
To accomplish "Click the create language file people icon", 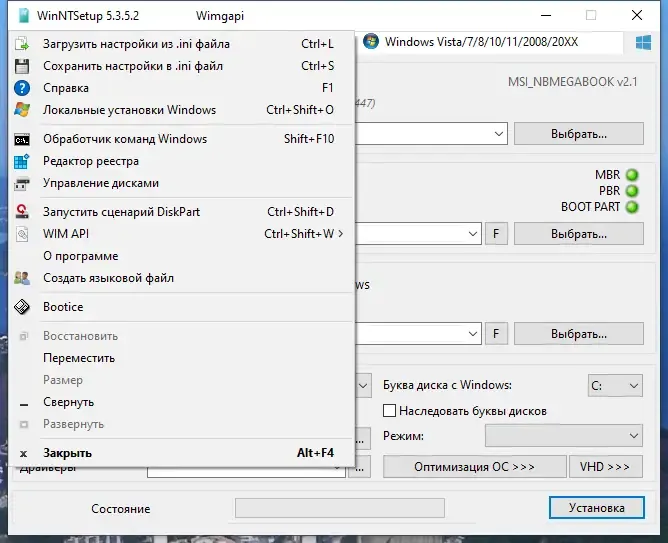I will [x=22, y=278].
